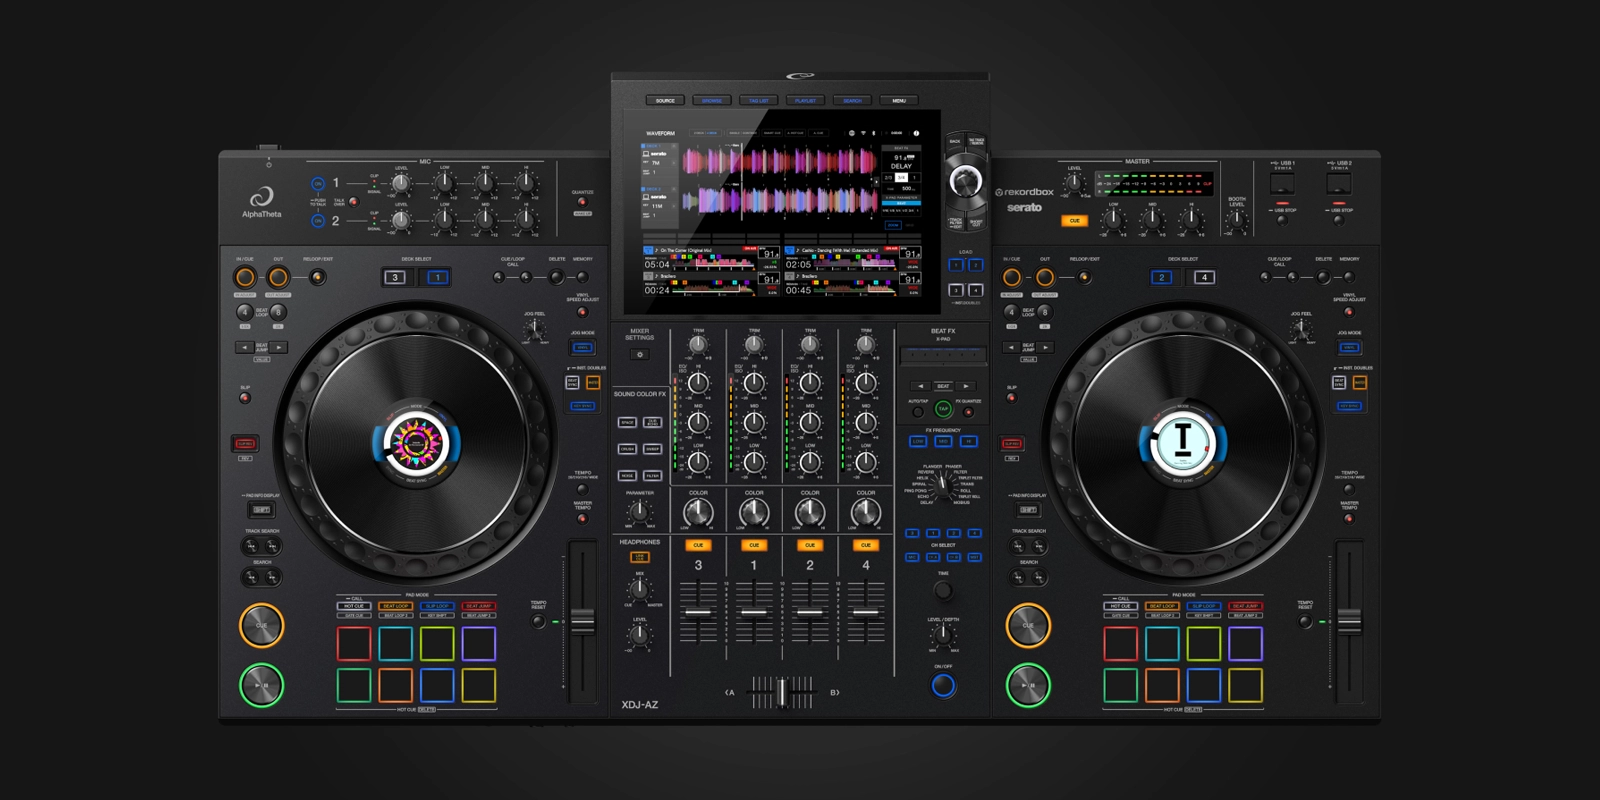Select HOT CUE pad mode on left deck
Image resolution: width=1600 pixels, height=800 pixels.
354,606
